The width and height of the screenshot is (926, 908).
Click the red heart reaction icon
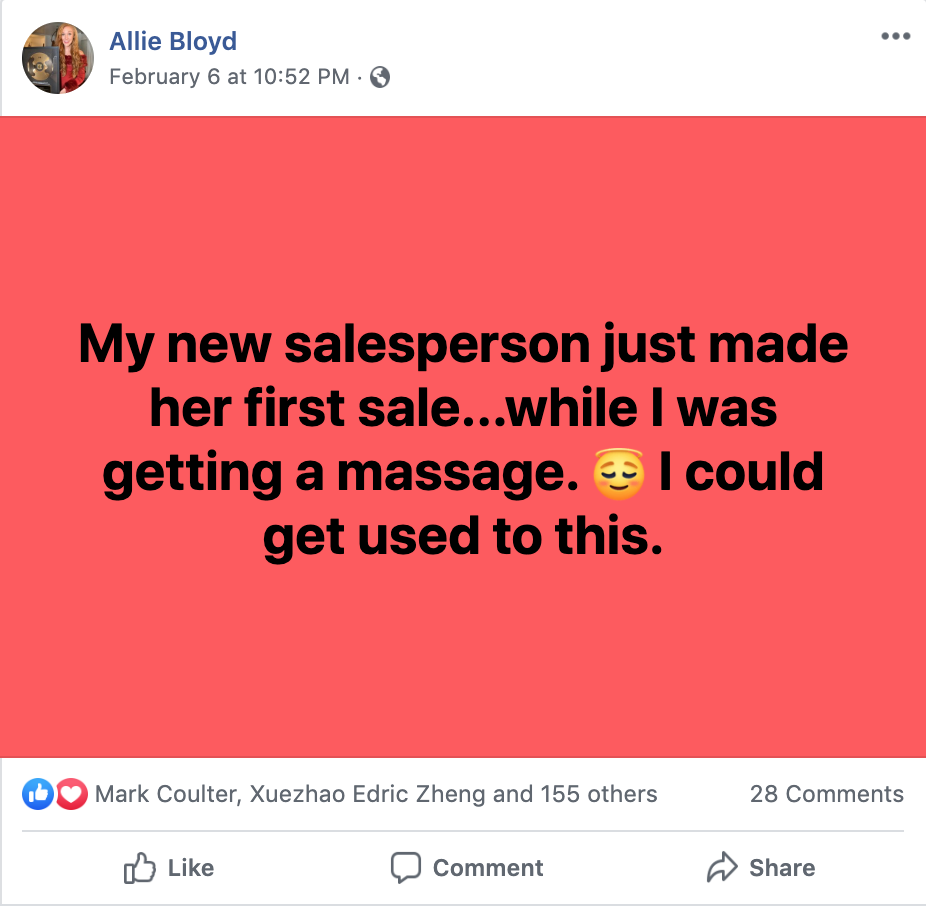pyautogui.click(x=72, y=795)
